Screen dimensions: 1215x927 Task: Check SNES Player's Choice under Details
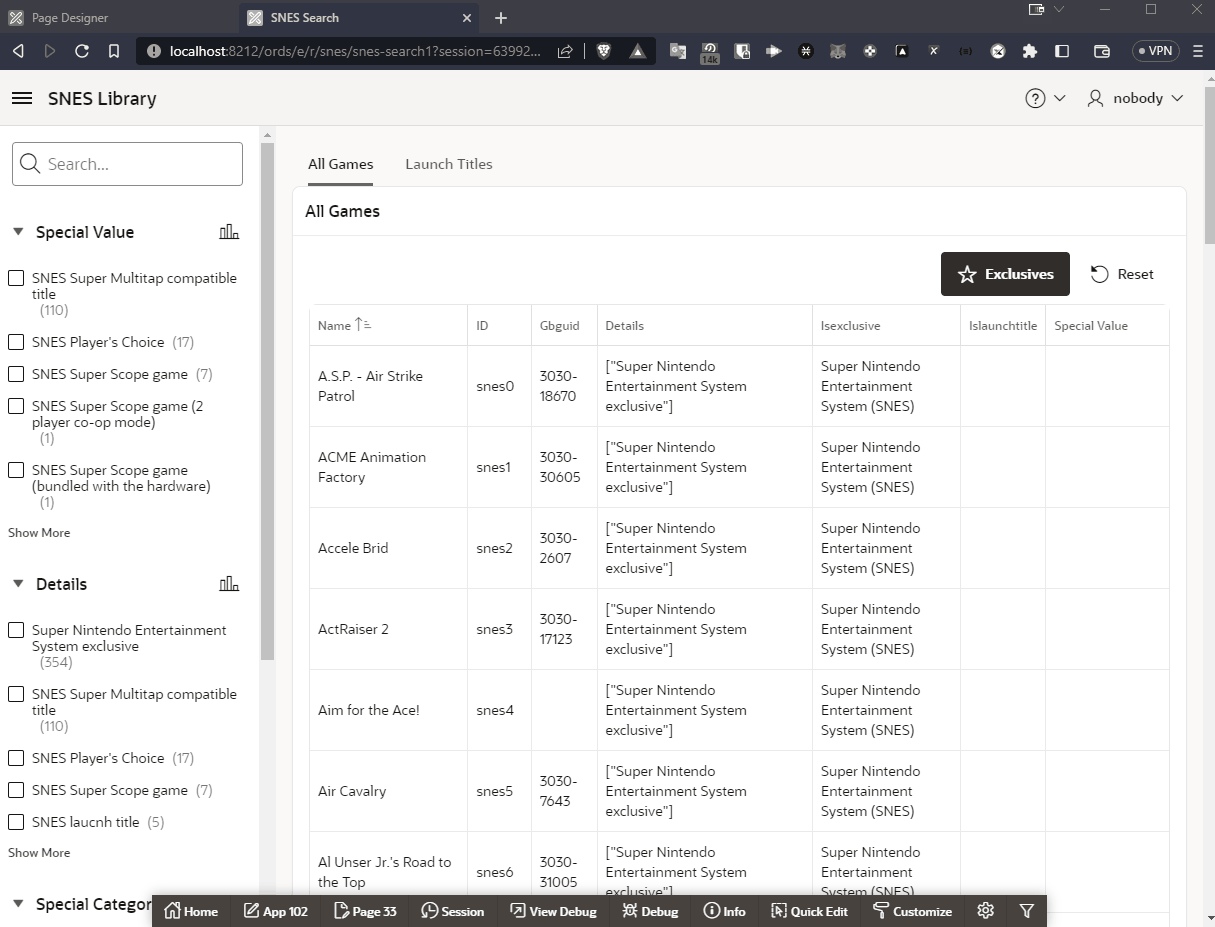[x=16, y=758]
